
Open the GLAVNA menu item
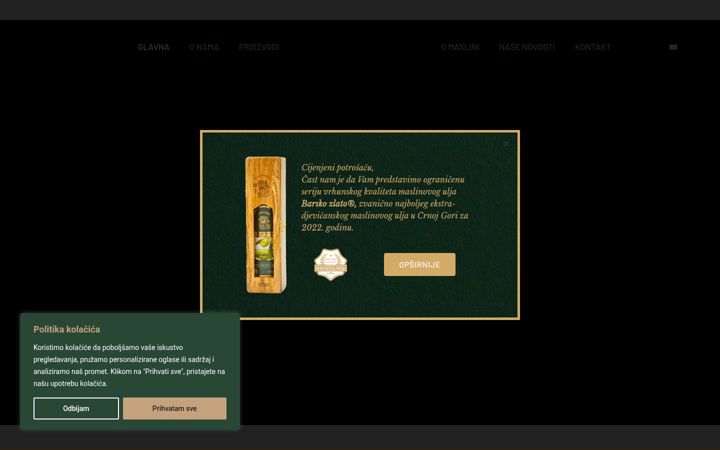click(153, 47)
